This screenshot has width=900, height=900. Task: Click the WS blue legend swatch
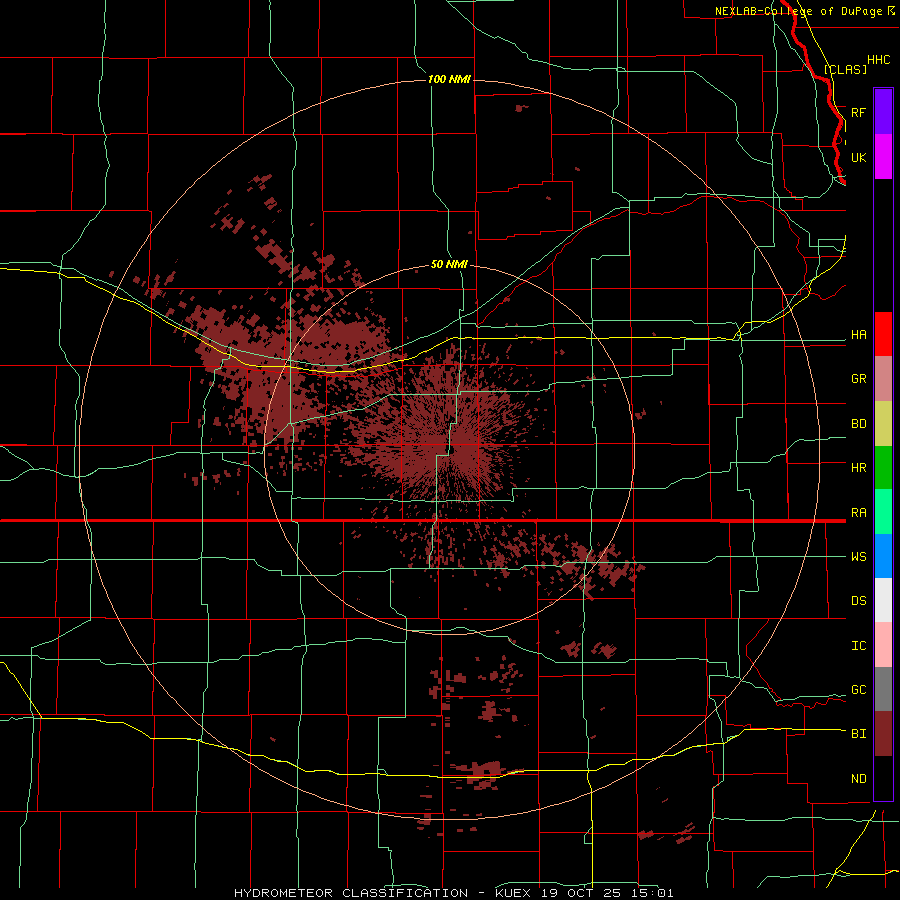883,556
